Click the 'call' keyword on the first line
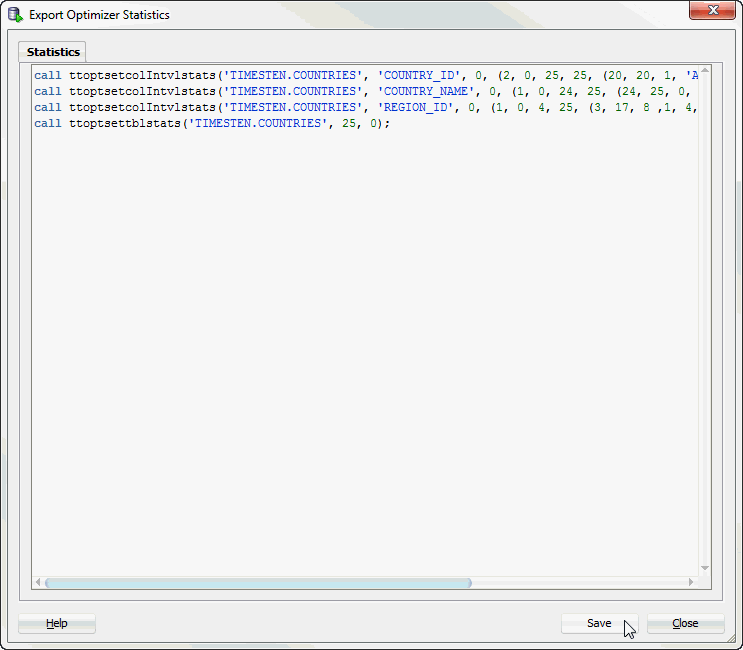Screen dimensions: 743x650 coord(48,75)
